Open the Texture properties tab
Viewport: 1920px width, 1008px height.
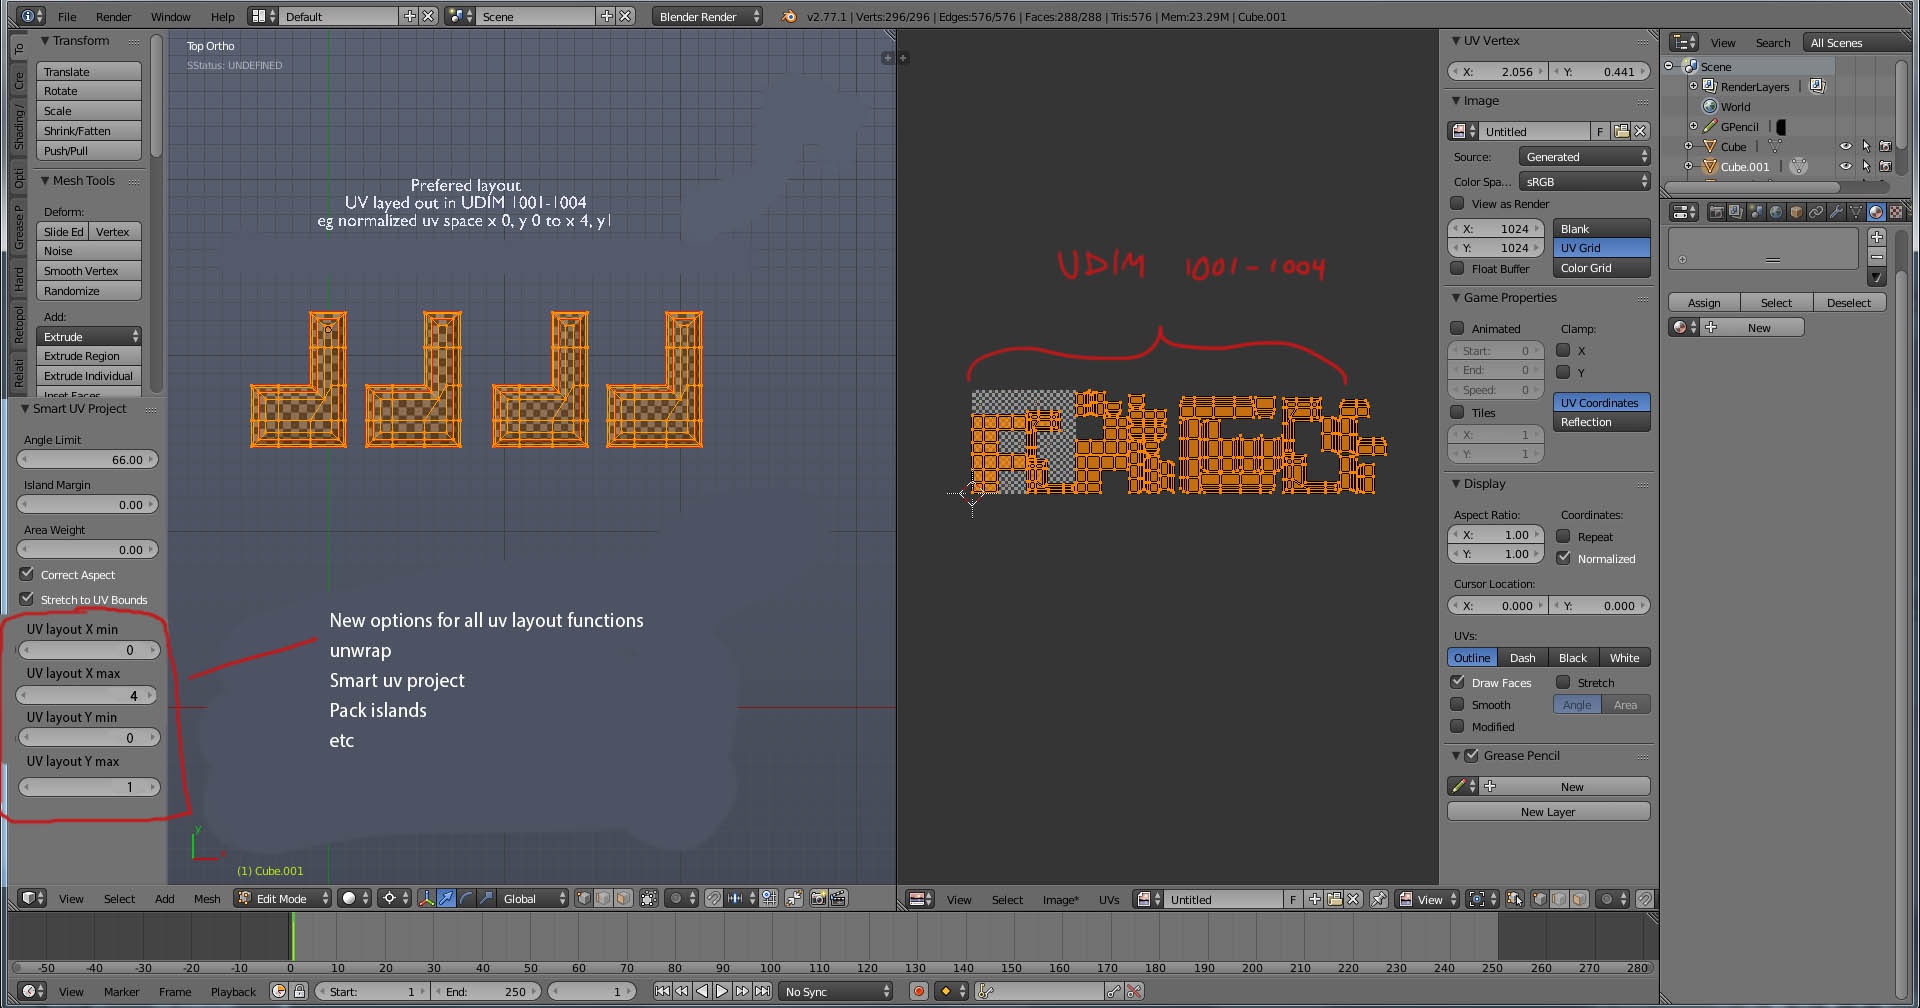click(x=1896, y=212)
